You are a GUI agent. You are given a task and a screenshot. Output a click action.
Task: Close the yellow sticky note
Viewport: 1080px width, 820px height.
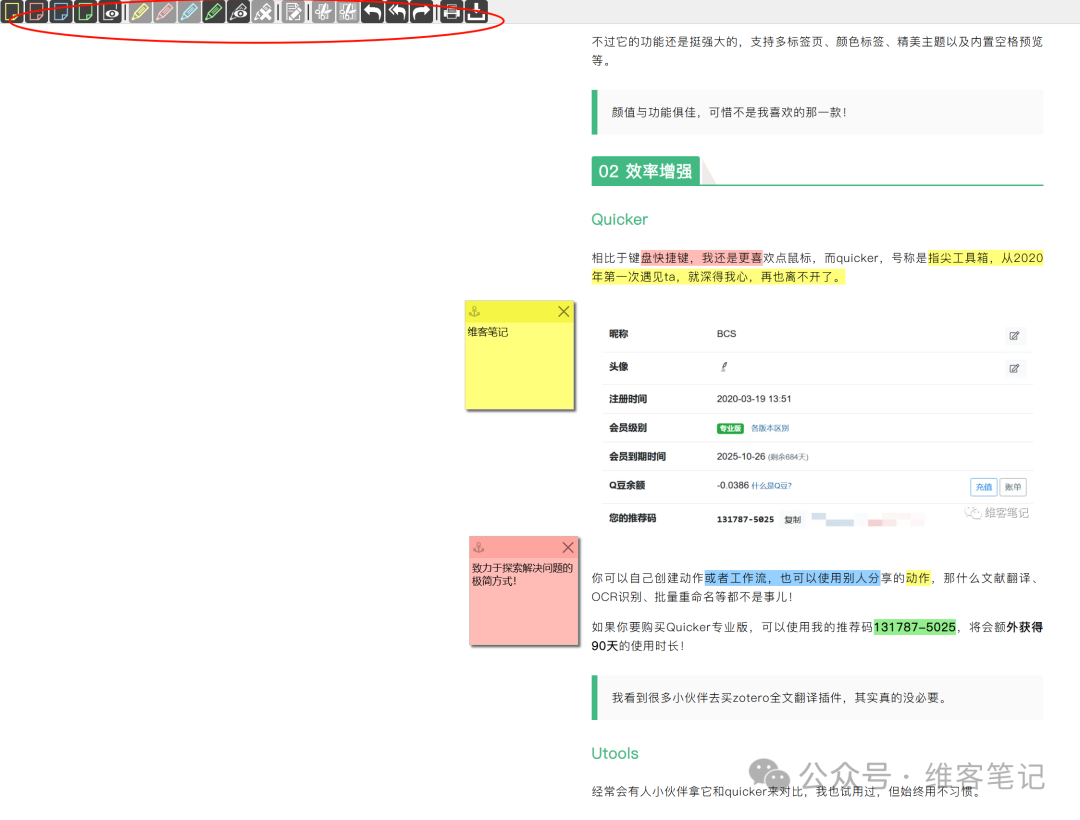click(x=563, y=311)
